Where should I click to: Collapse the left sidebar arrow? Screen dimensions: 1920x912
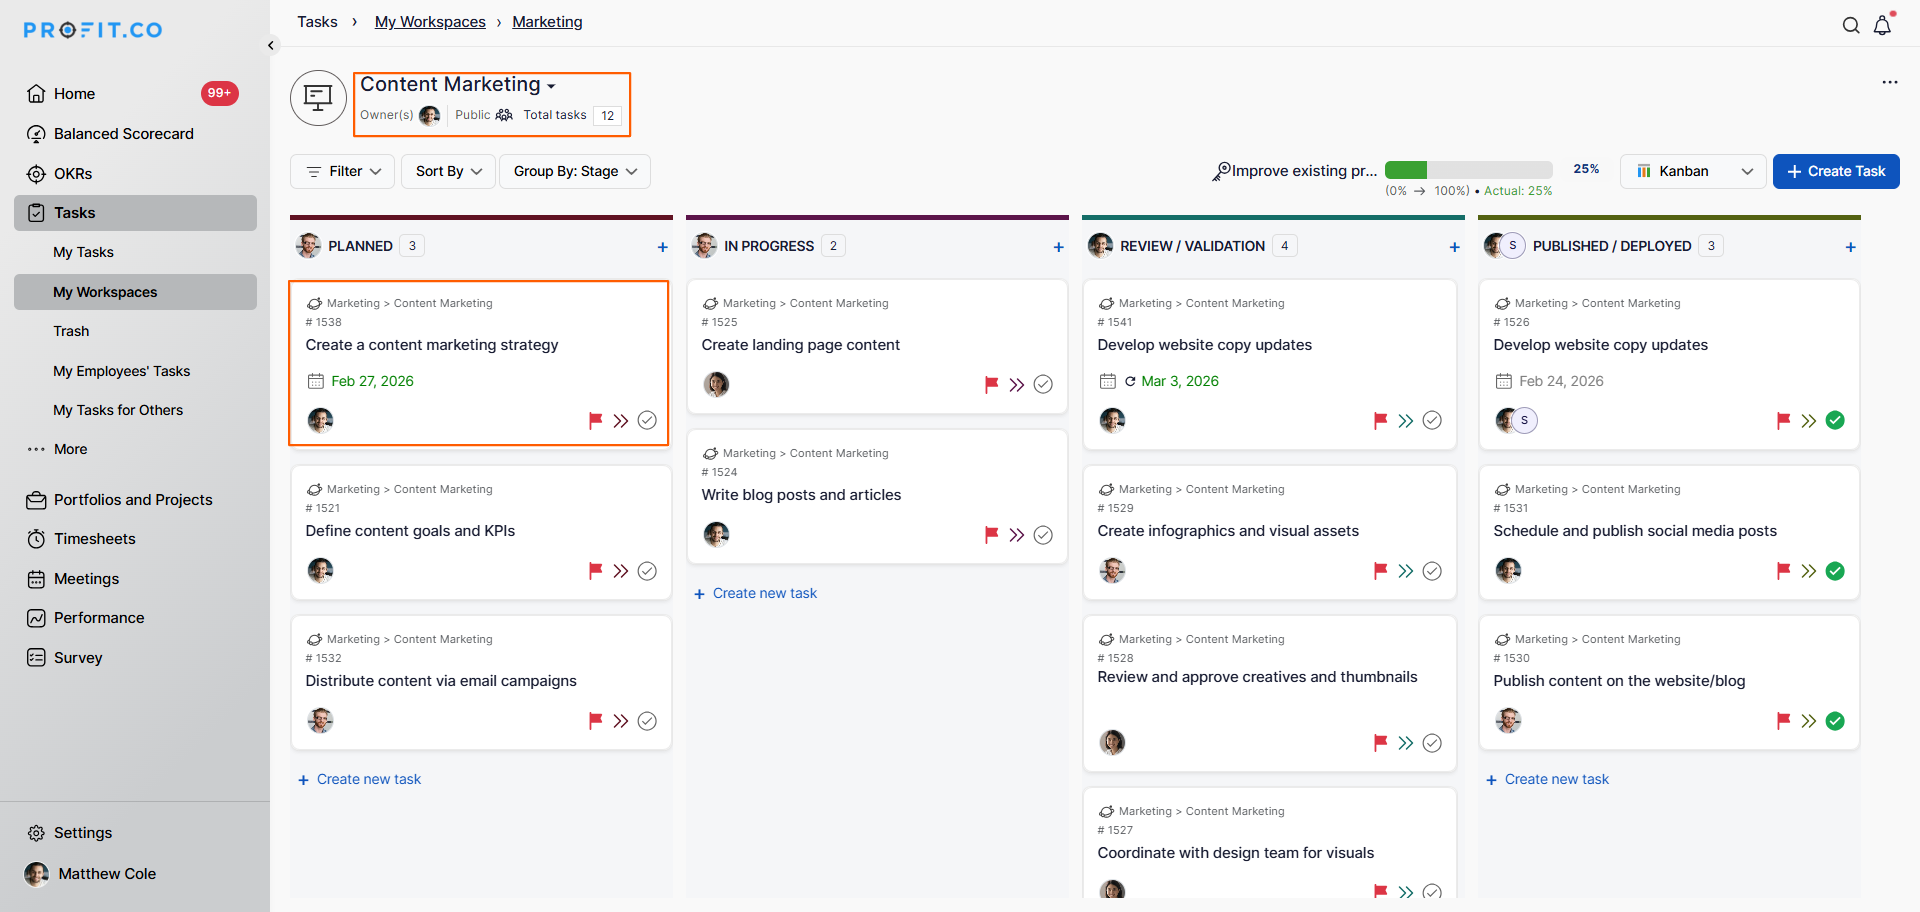pos(270,45)
